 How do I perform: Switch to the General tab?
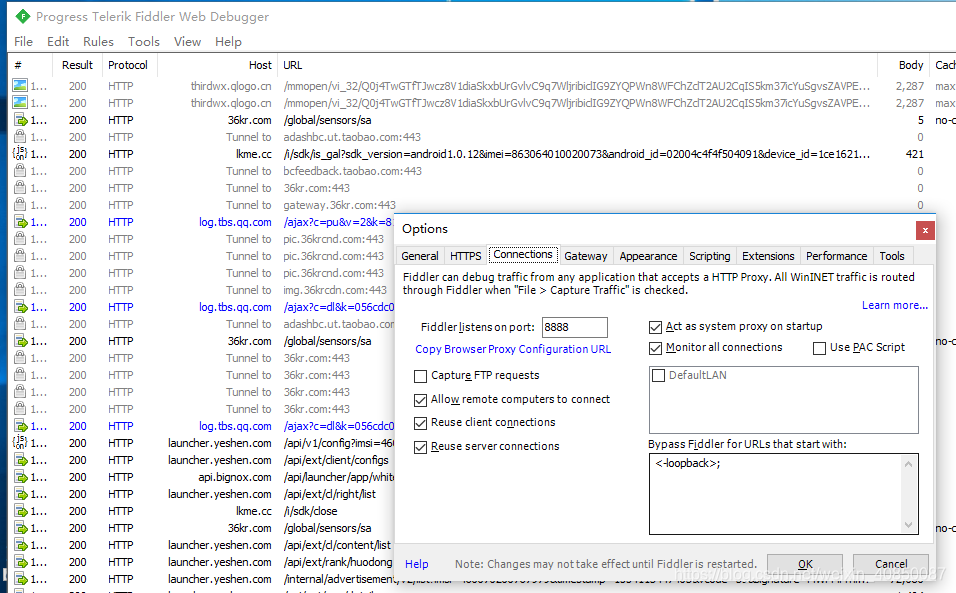[419, 256]
